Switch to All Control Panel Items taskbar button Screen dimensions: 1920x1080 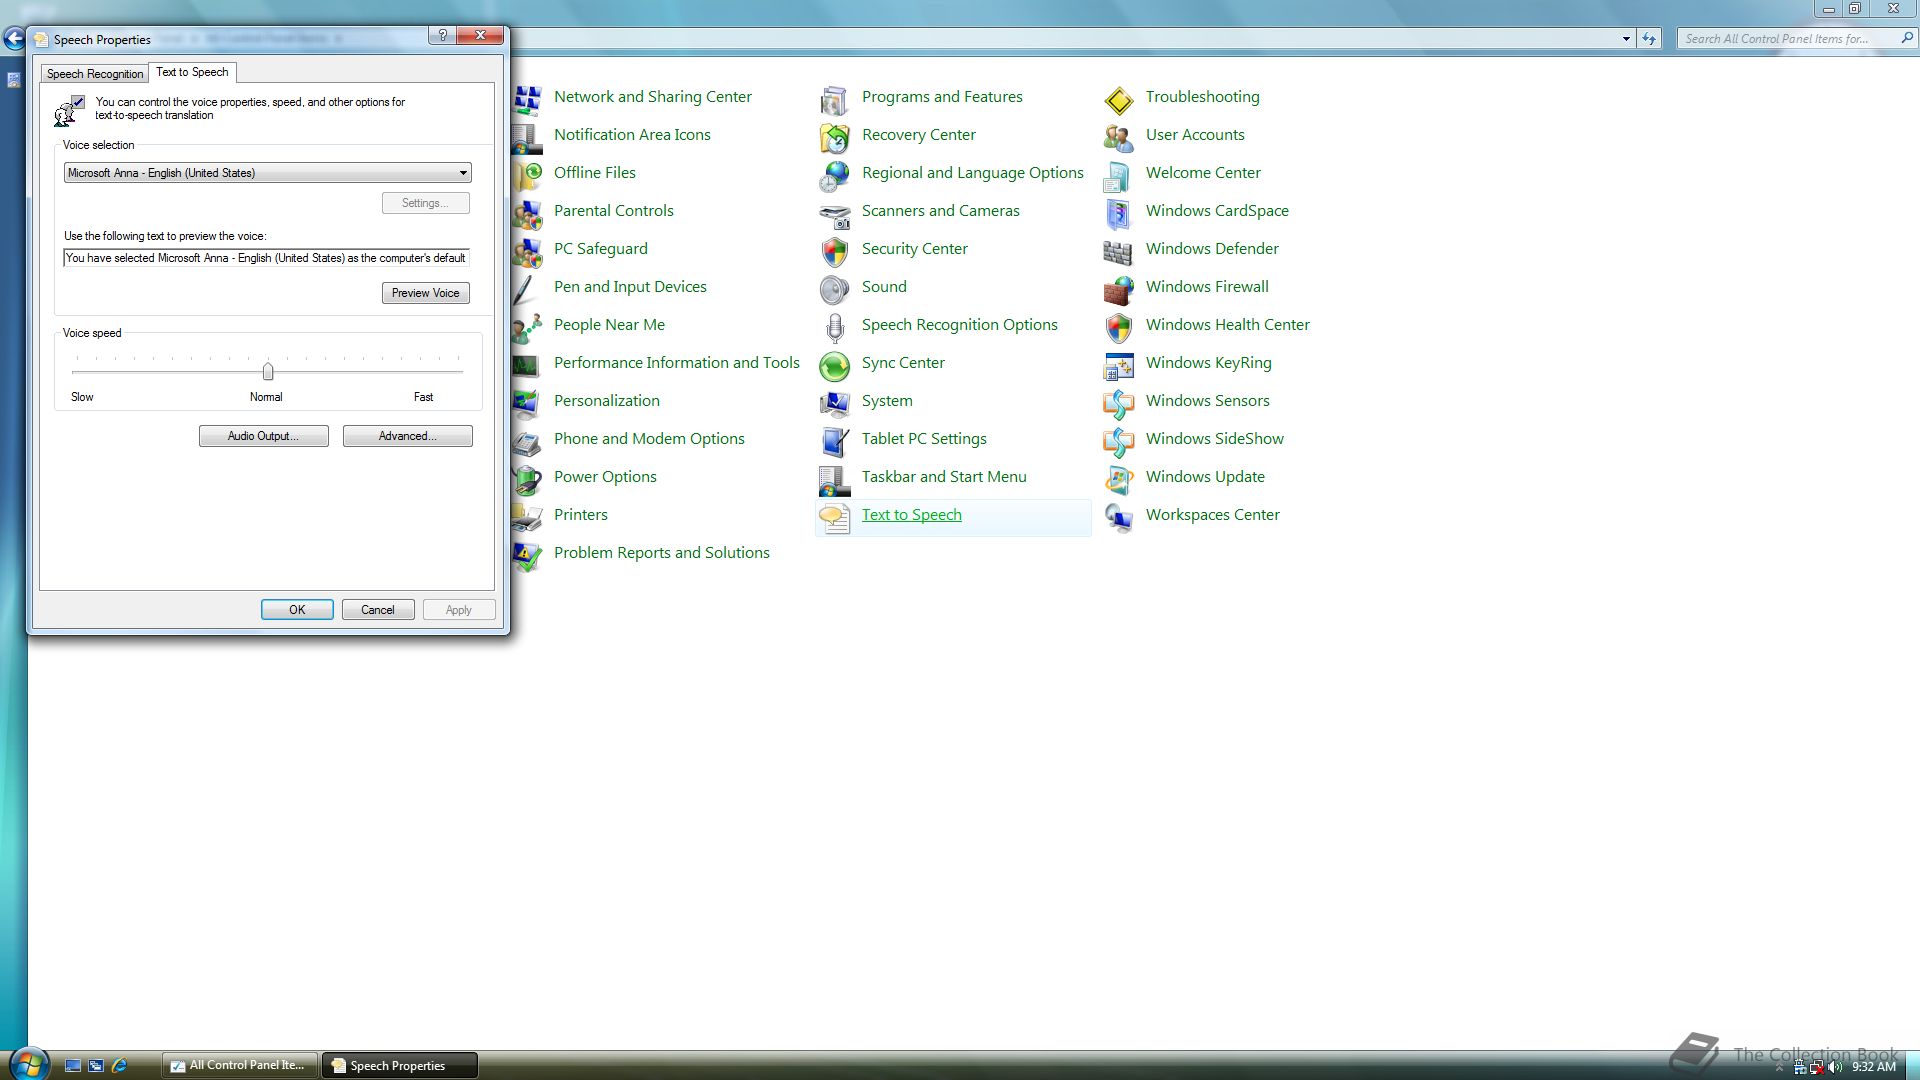pyautogui.click(x=239, y=1065)
